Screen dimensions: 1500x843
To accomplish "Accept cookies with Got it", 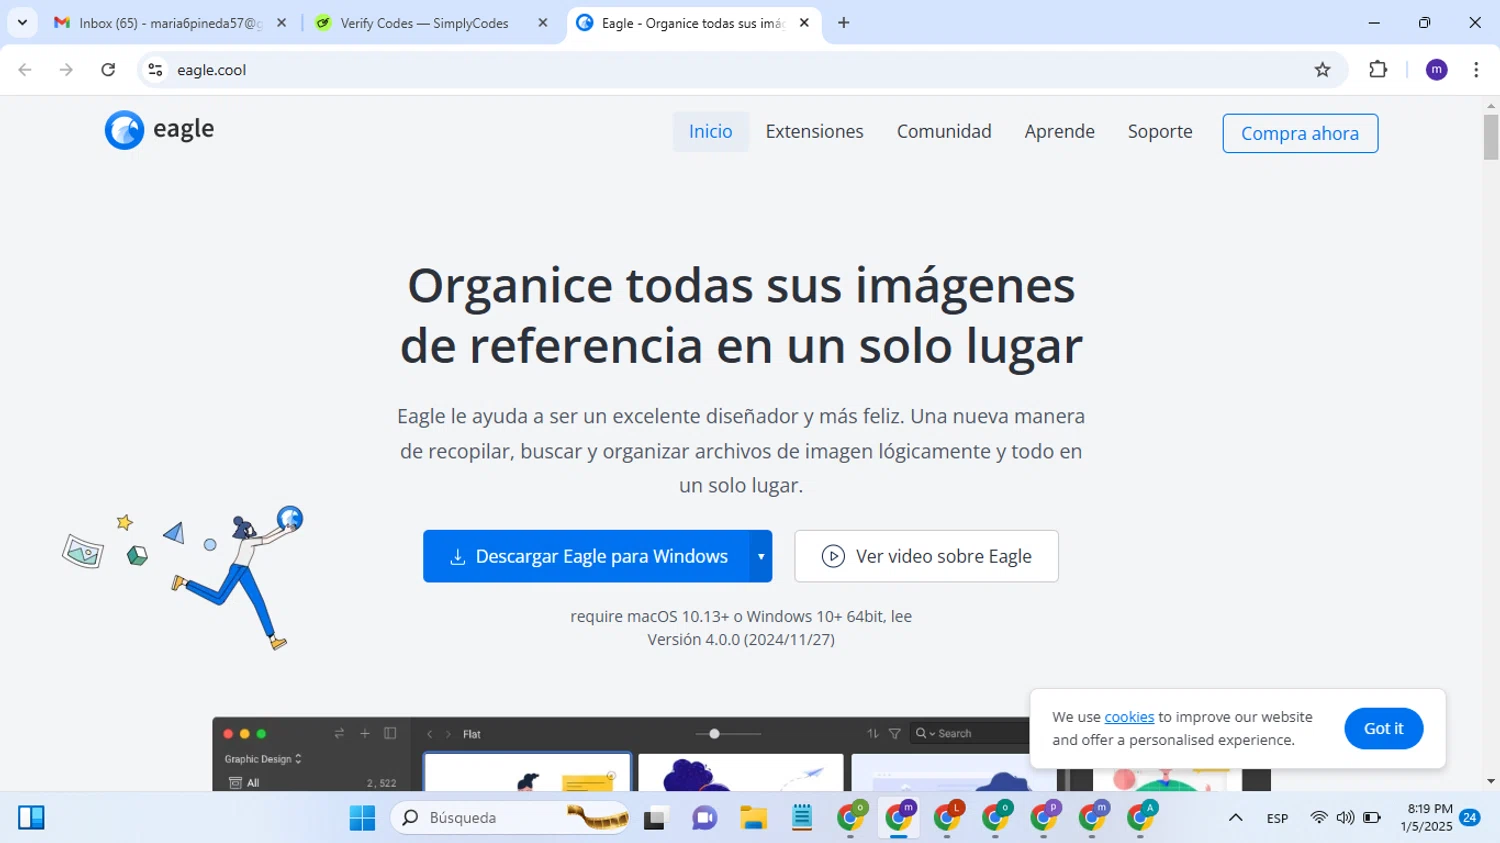I will pyautogui.click(x=1383, y=728).
